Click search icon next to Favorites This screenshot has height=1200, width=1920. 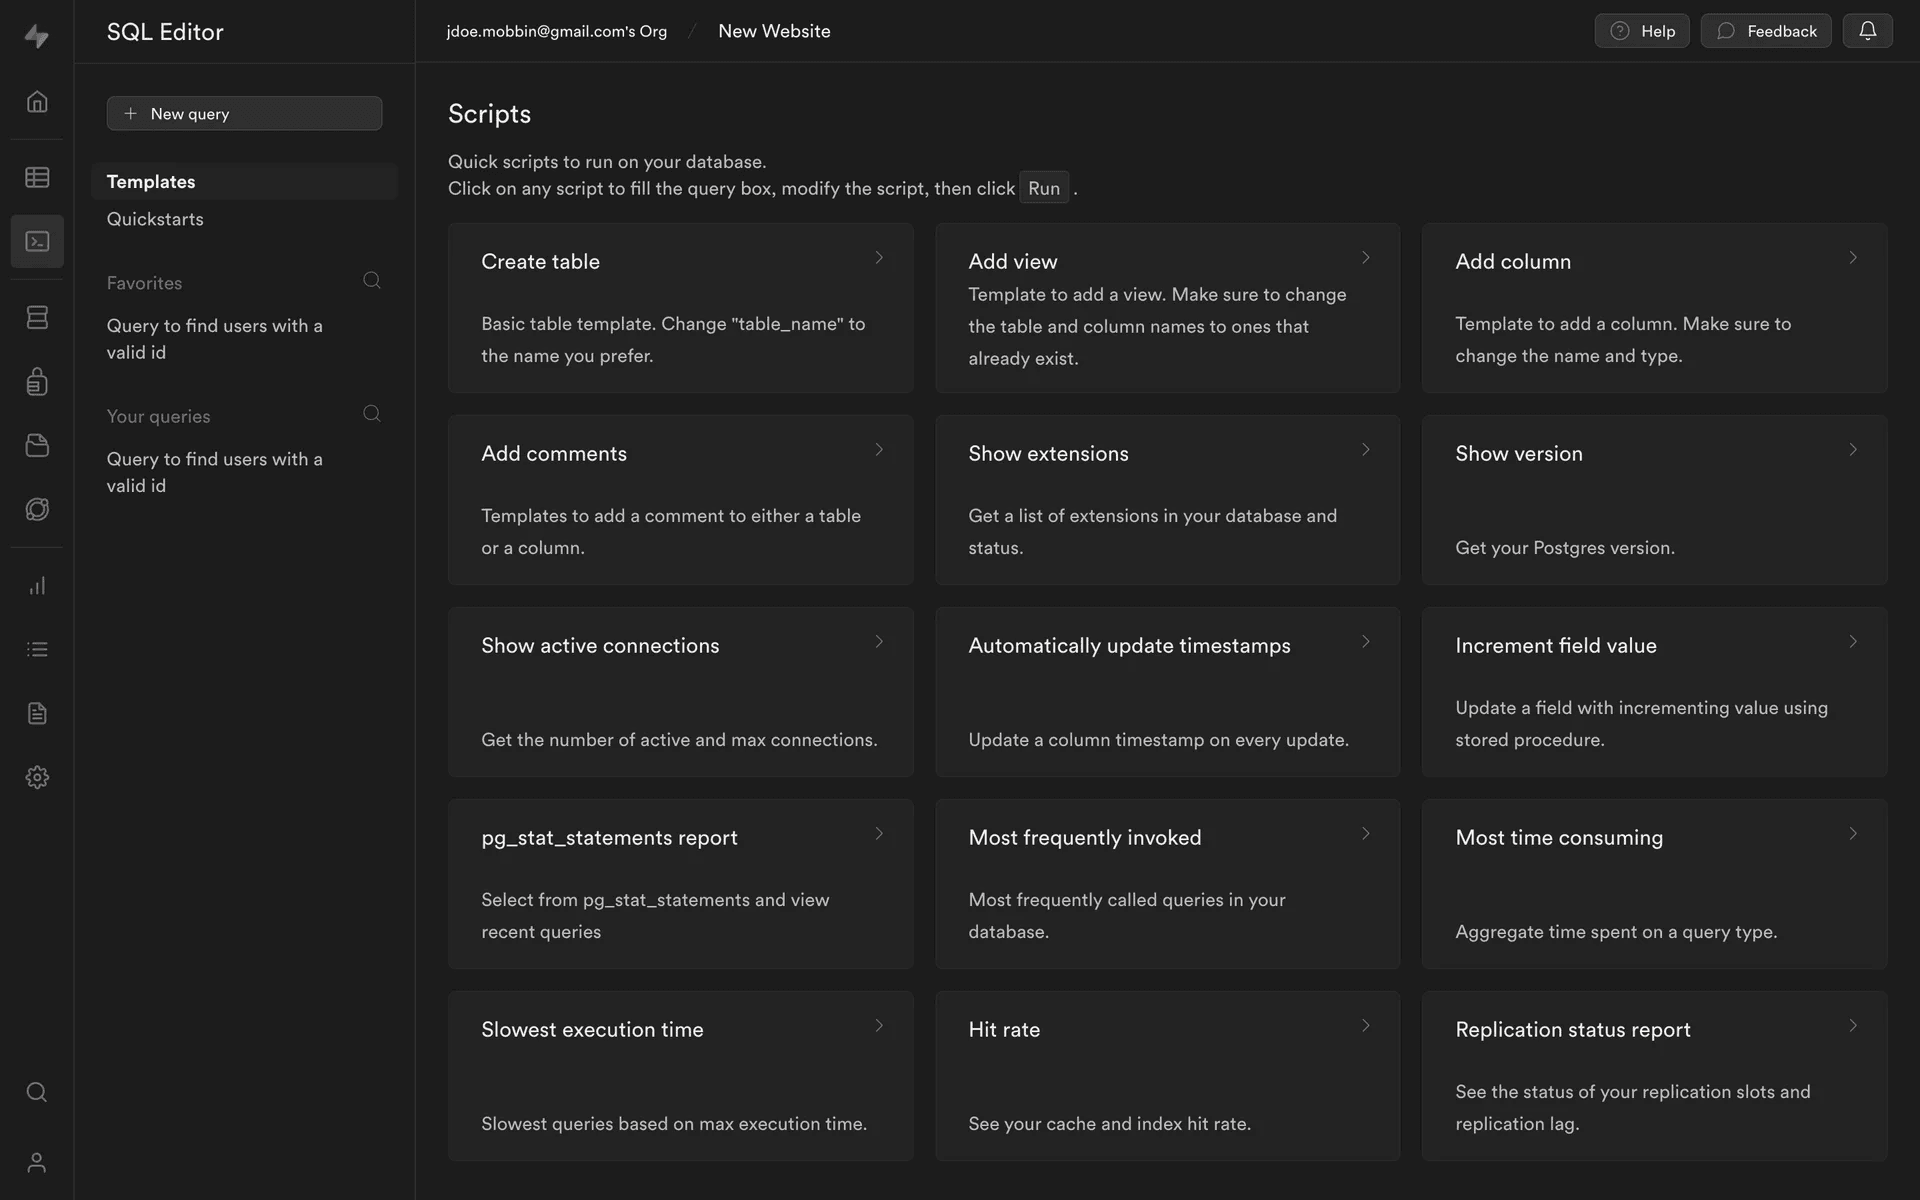(x=371, y=281)
